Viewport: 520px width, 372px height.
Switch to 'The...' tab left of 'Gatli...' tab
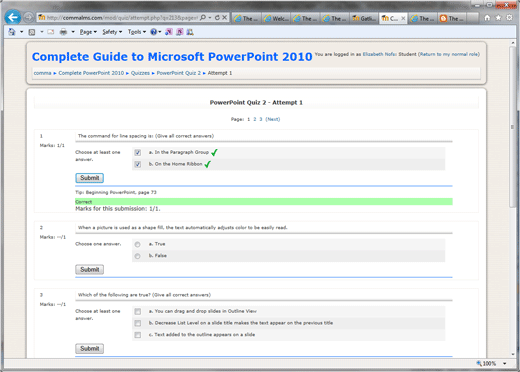[335, 18]
